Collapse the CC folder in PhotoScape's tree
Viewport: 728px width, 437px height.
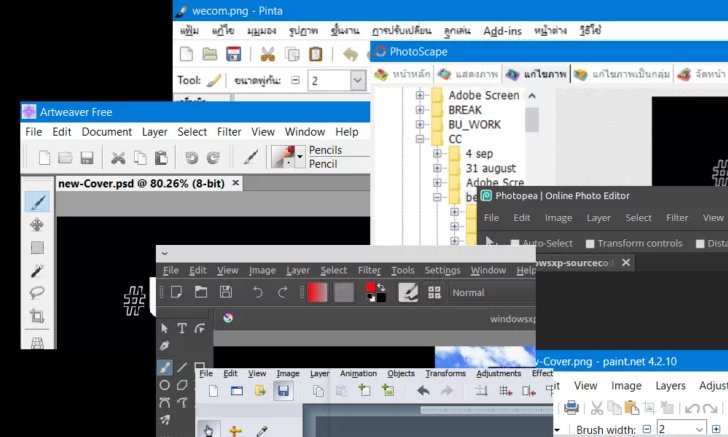420,138
